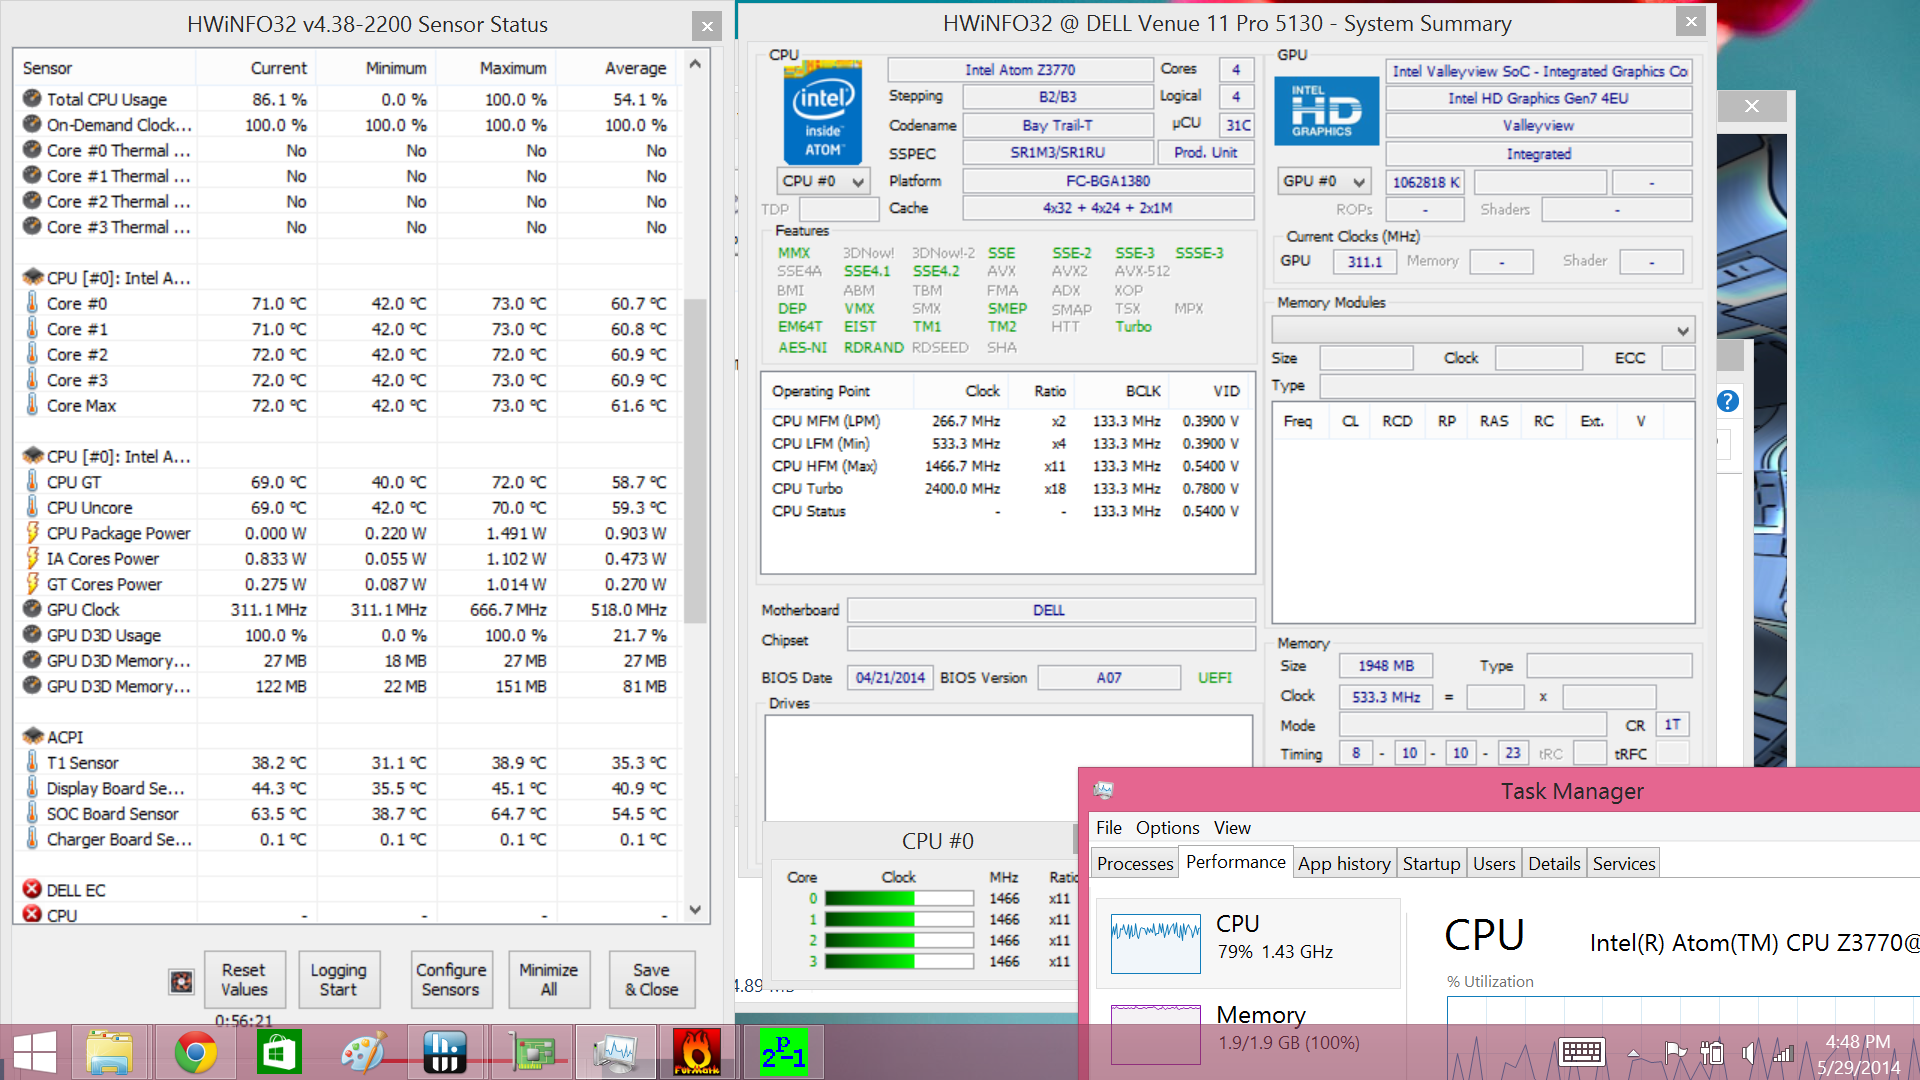The height and width of the screenshot is (1080, 1920).
Task: Open the Windows Store taskbar icon
Action: [279, 1053]
